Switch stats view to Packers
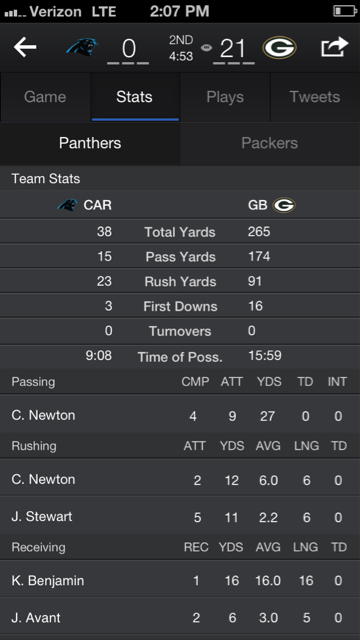Screen dimensions: 360x640 pyautogui.click(x=270, y=143)
